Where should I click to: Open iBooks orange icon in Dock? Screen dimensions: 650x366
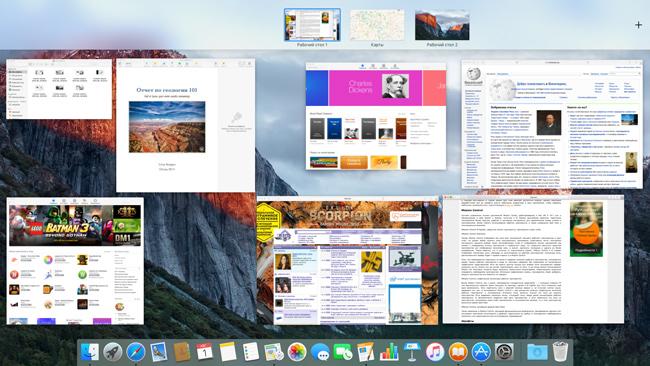pos(458,352)
